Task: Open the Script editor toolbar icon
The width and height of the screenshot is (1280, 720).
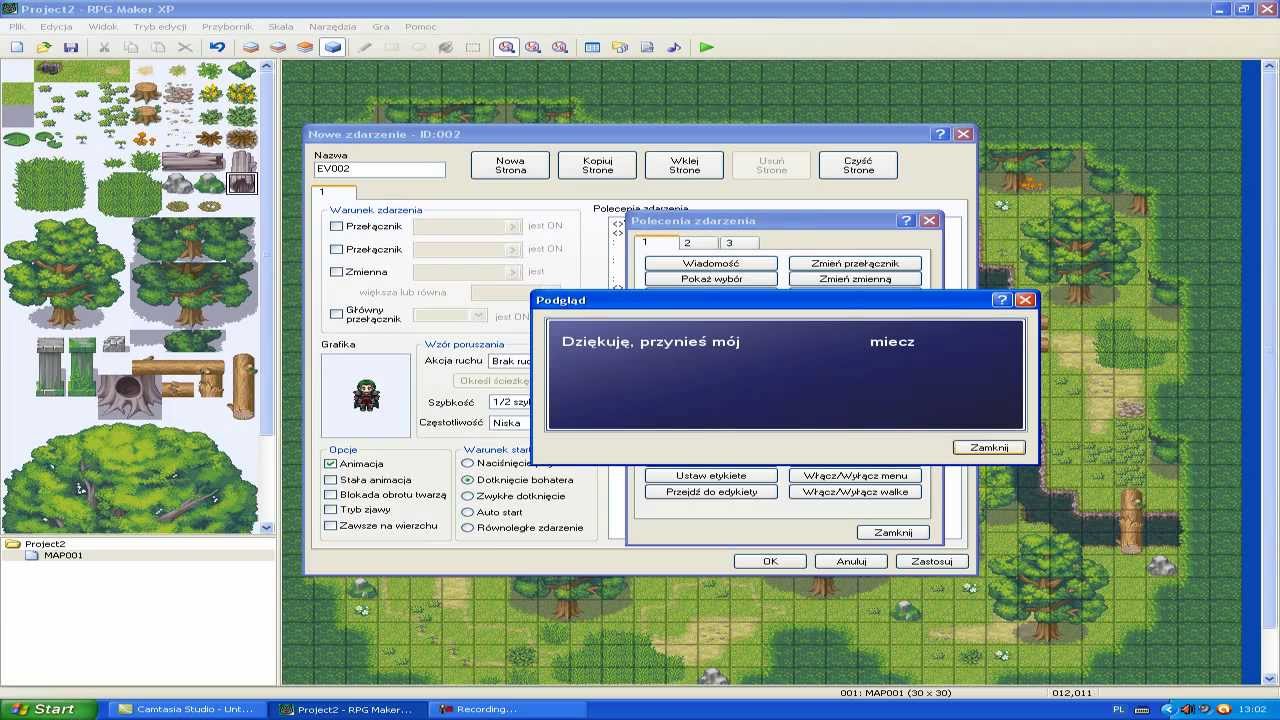Action: (647, 47)
